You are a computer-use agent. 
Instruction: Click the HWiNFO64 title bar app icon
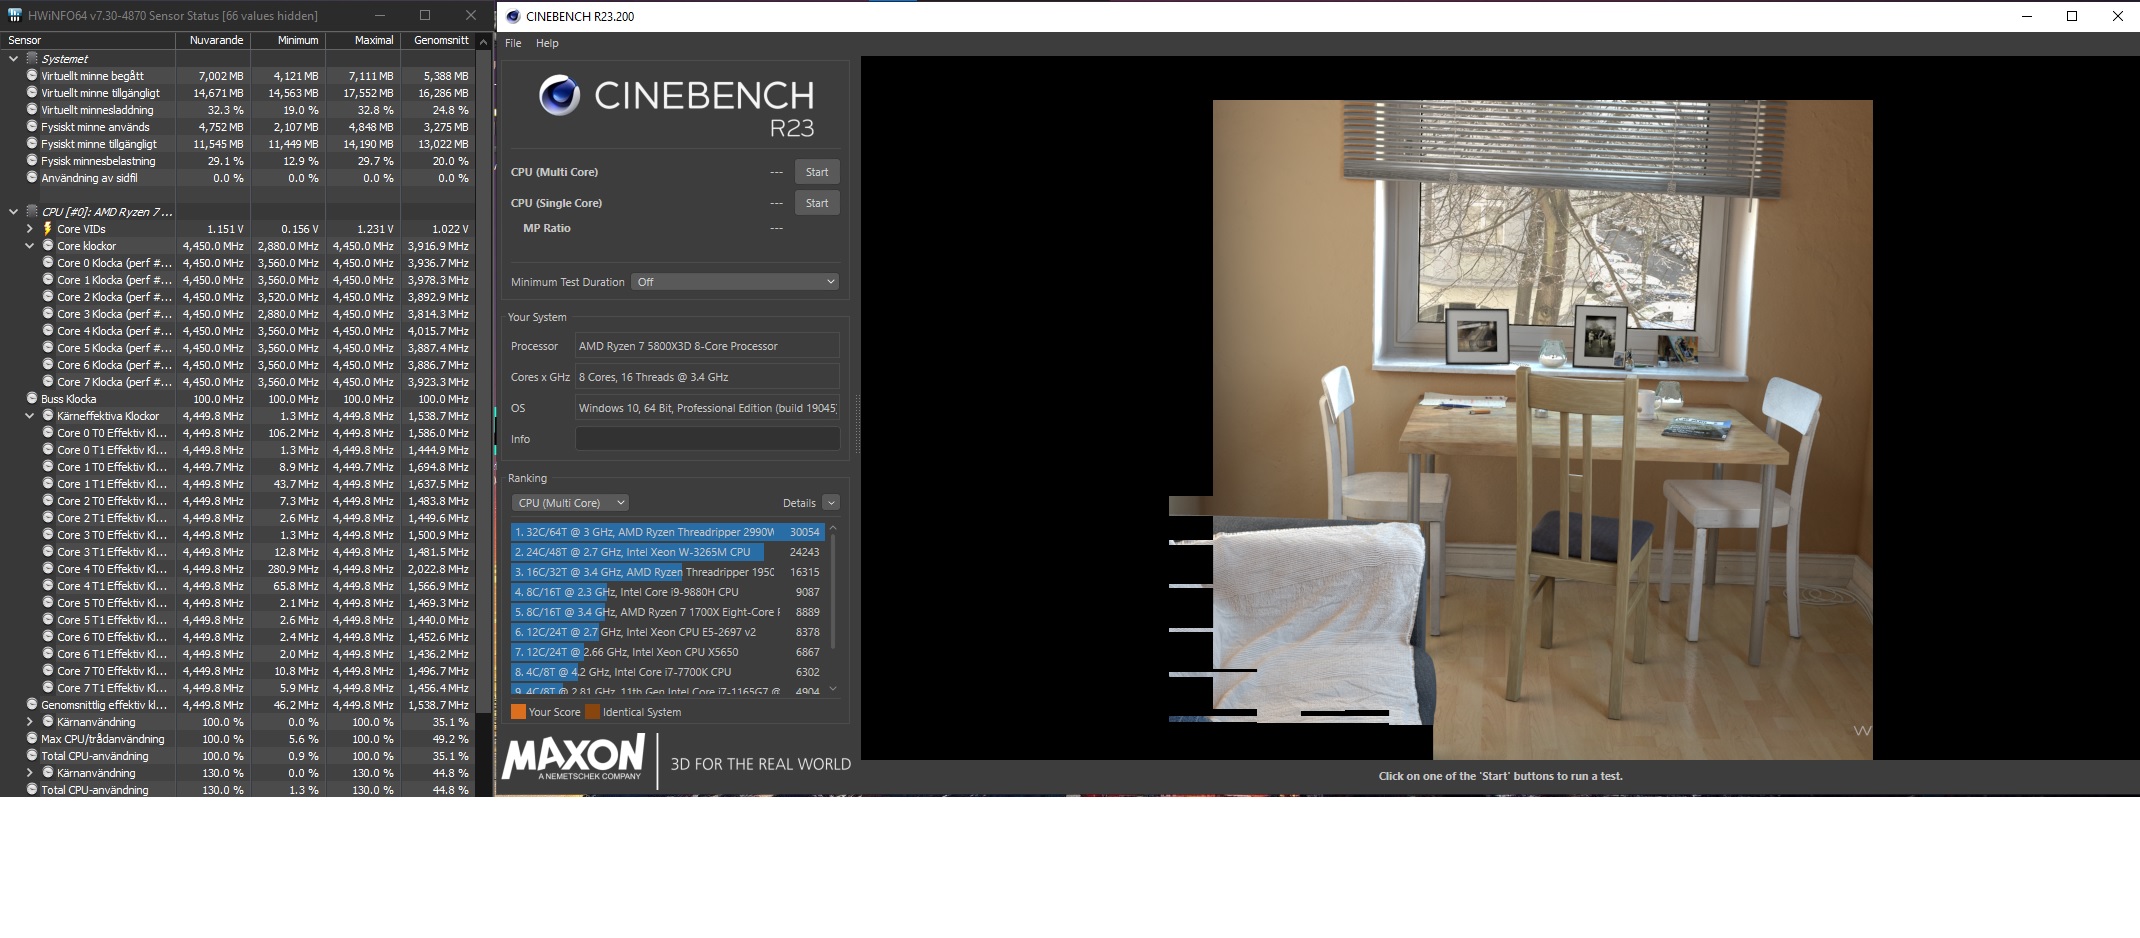coord(14,16)
